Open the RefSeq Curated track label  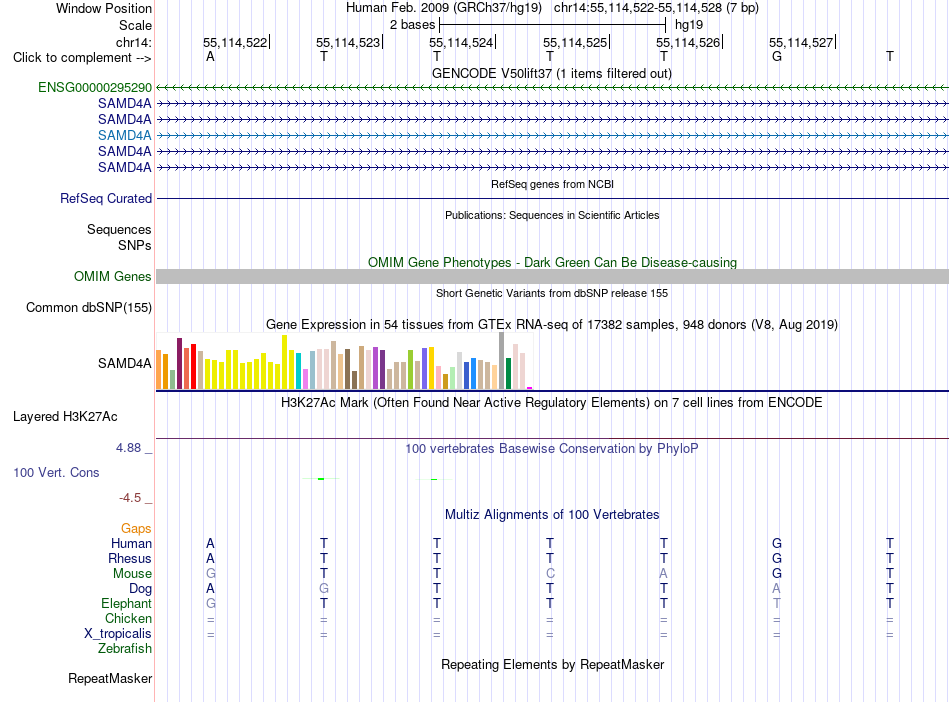pos(106,199)
